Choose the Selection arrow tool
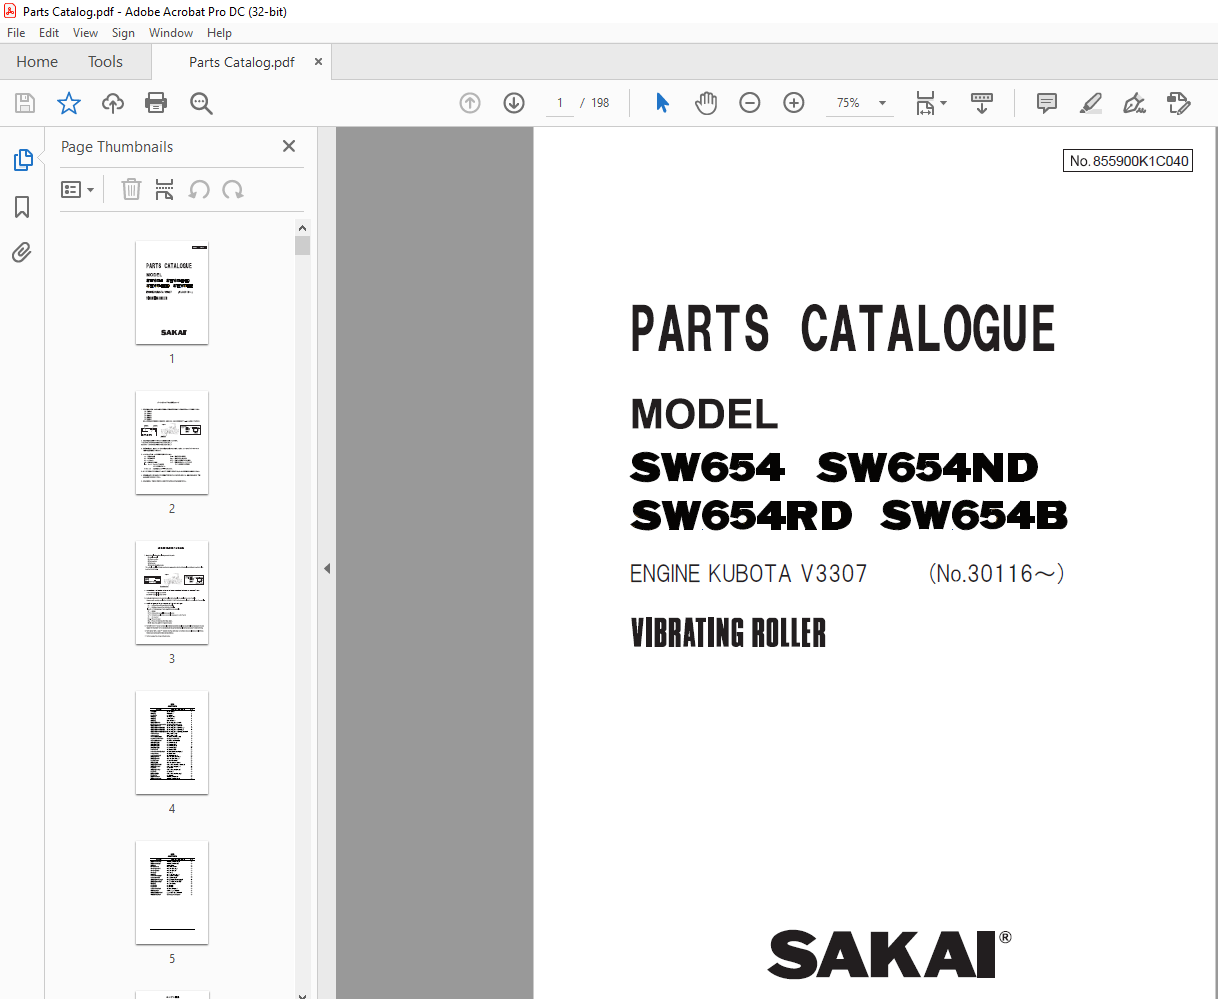Image resolution: width=1218 pixels, height=999 pixels. (x=662, y=103)
